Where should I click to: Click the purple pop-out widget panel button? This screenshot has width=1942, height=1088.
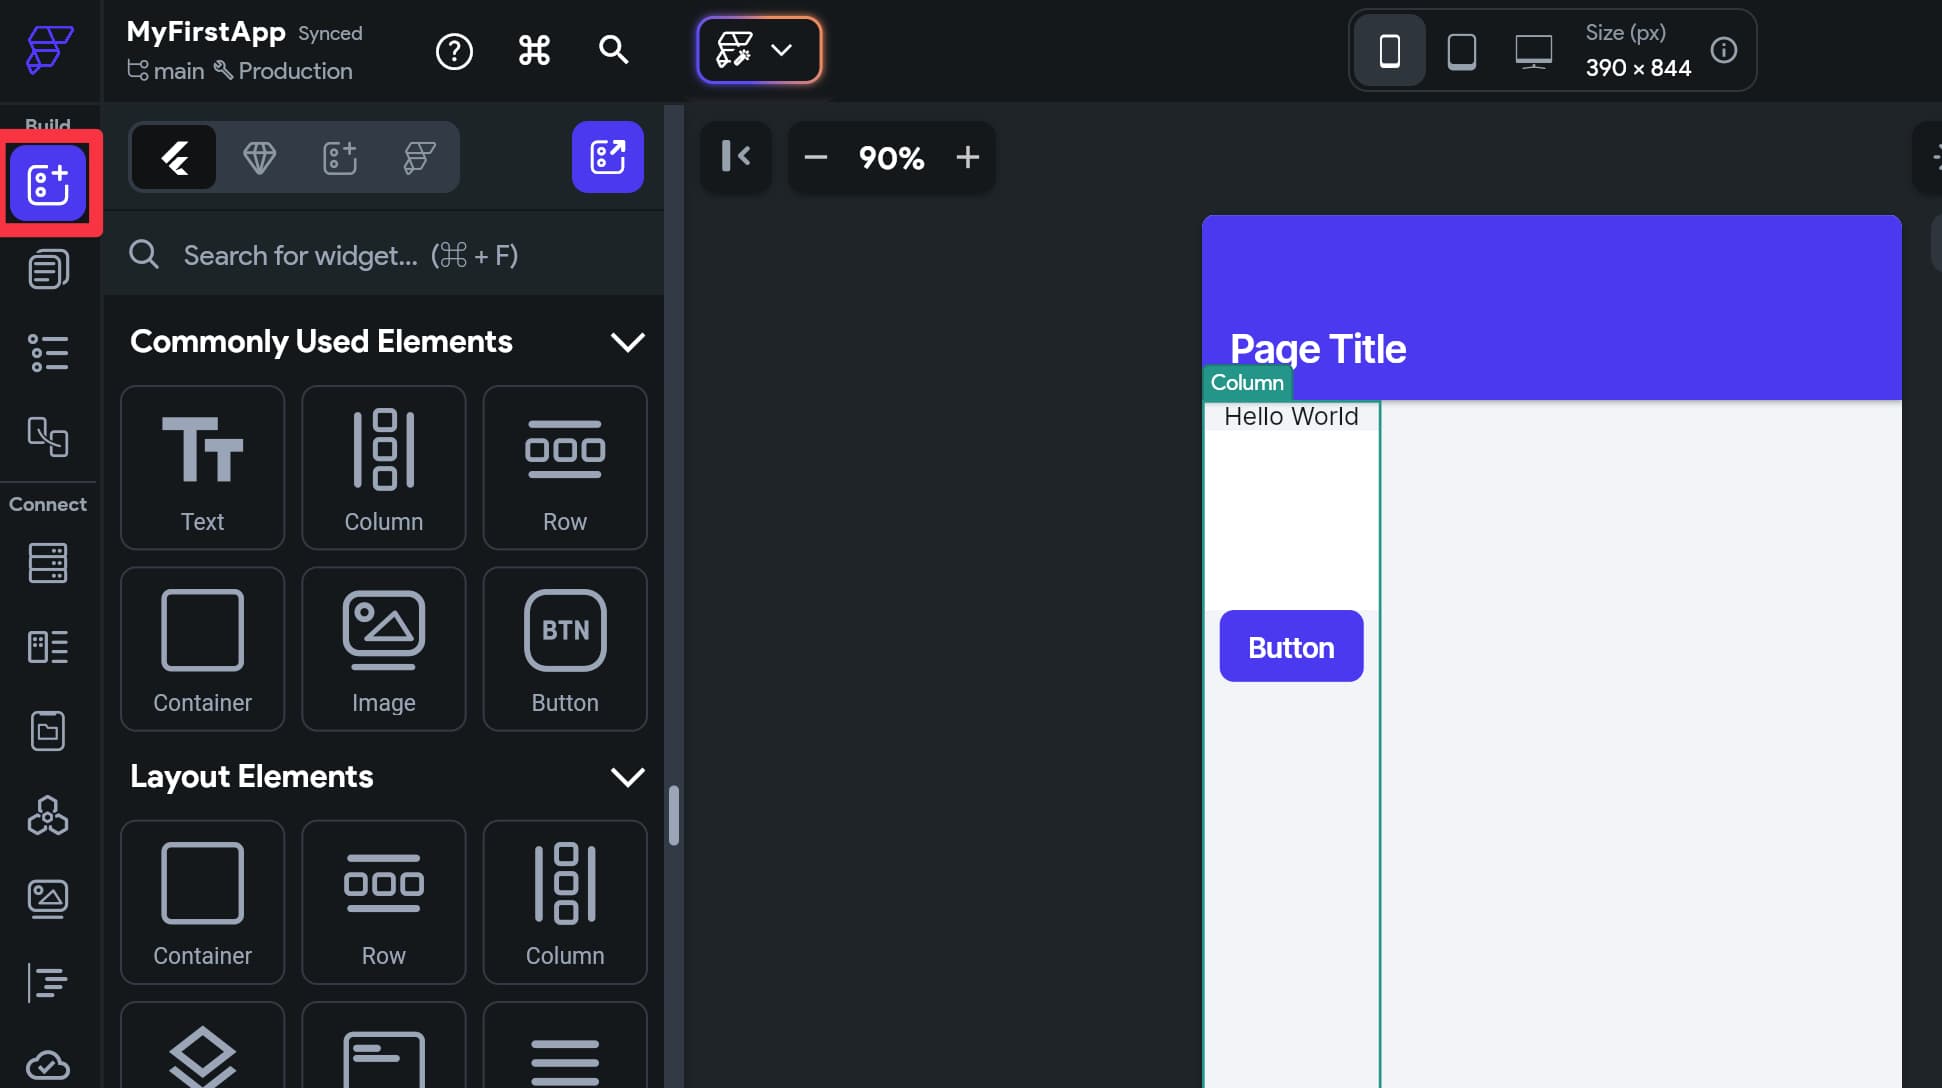[607, 157]
